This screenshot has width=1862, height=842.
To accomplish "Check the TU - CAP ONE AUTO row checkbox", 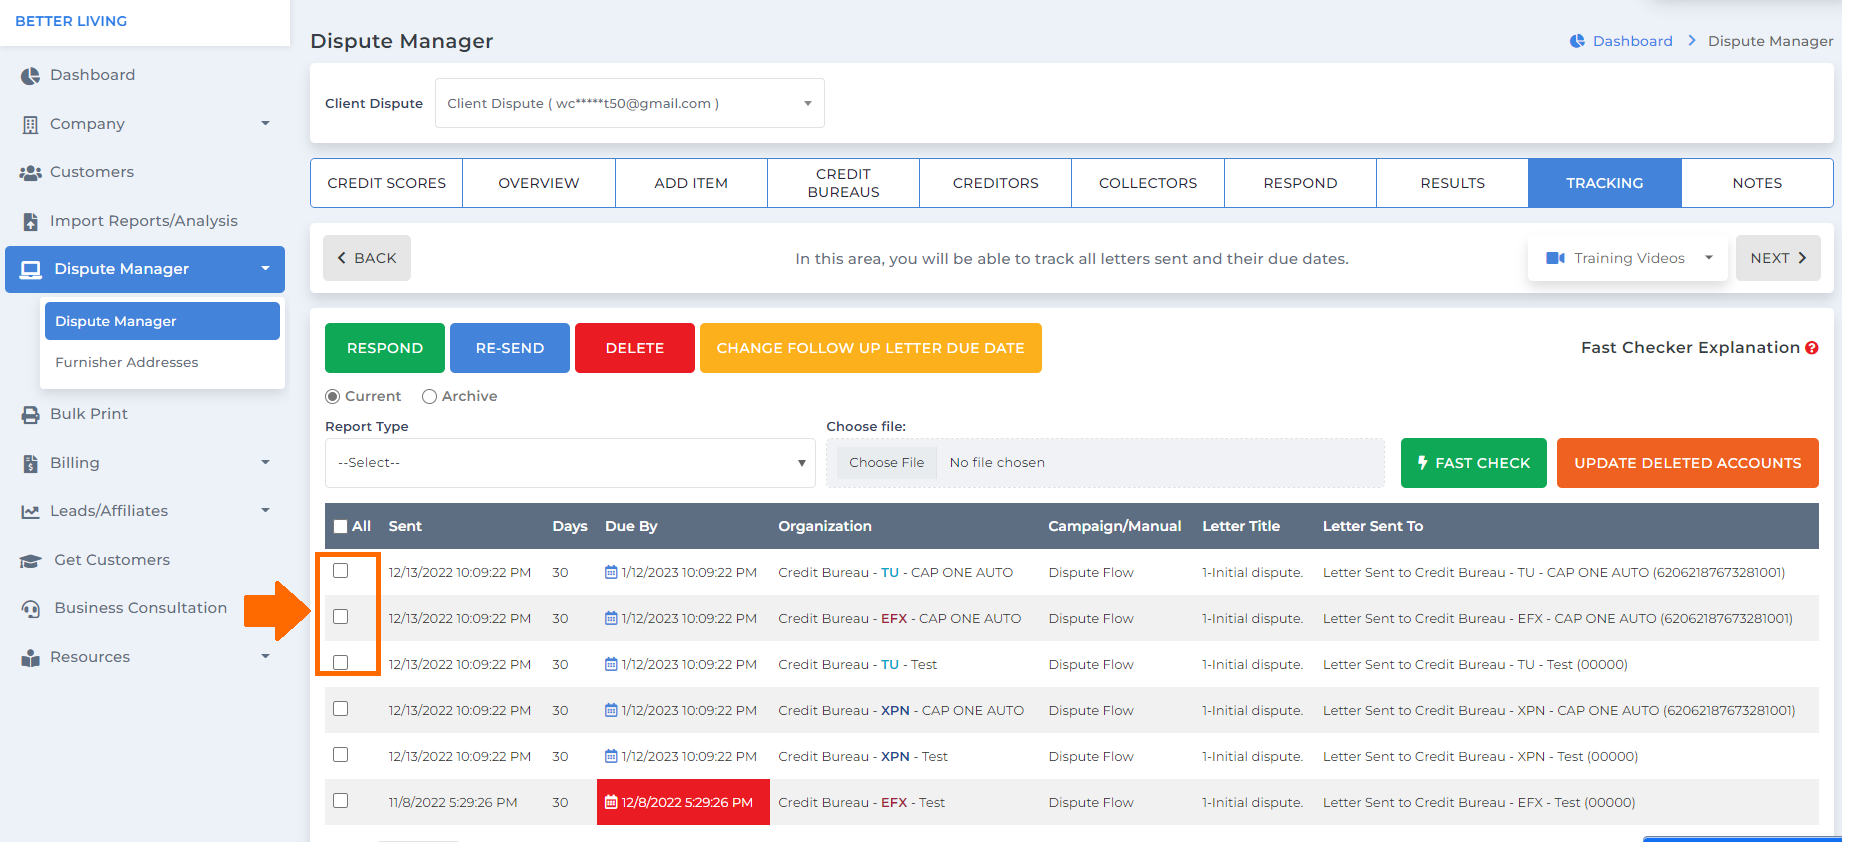I will point(341,571).
